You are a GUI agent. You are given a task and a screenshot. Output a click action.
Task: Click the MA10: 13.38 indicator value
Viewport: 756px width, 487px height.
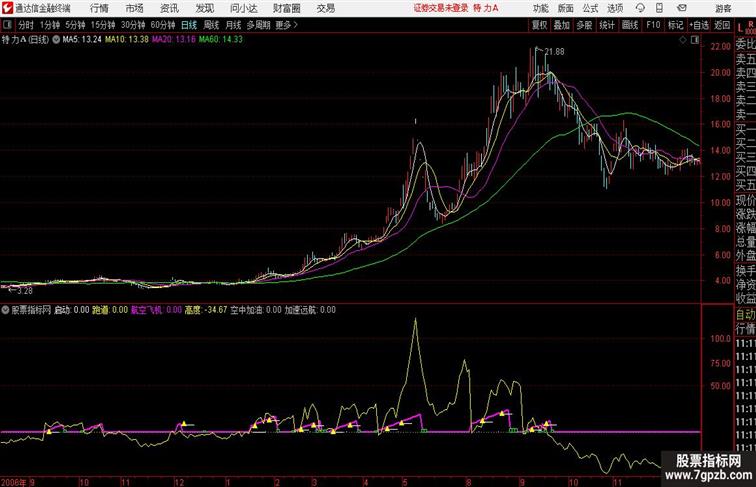pos(127,40)
